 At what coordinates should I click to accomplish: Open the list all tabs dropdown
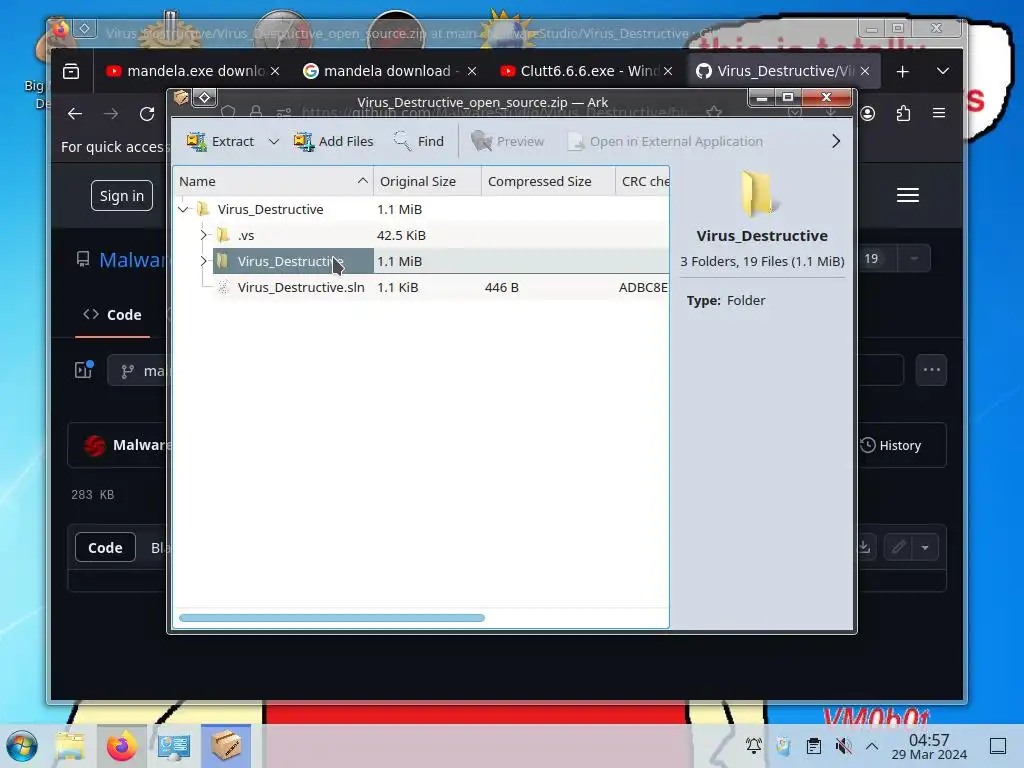click(943, 71)
